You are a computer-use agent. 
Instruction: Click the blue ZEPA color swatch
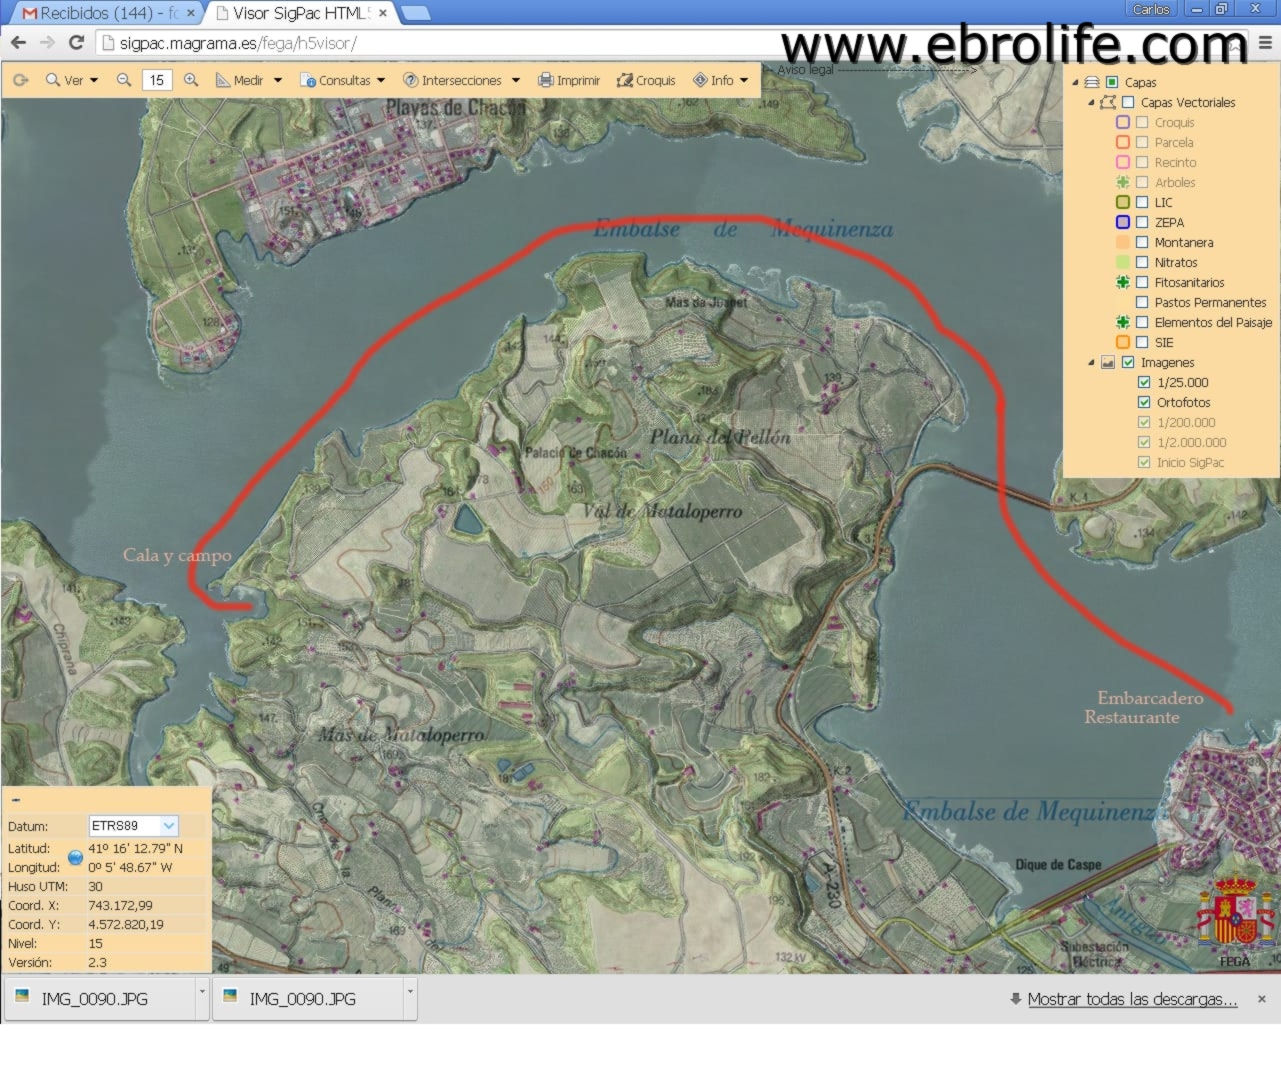pyautogui.click(x=1123, y=222)
